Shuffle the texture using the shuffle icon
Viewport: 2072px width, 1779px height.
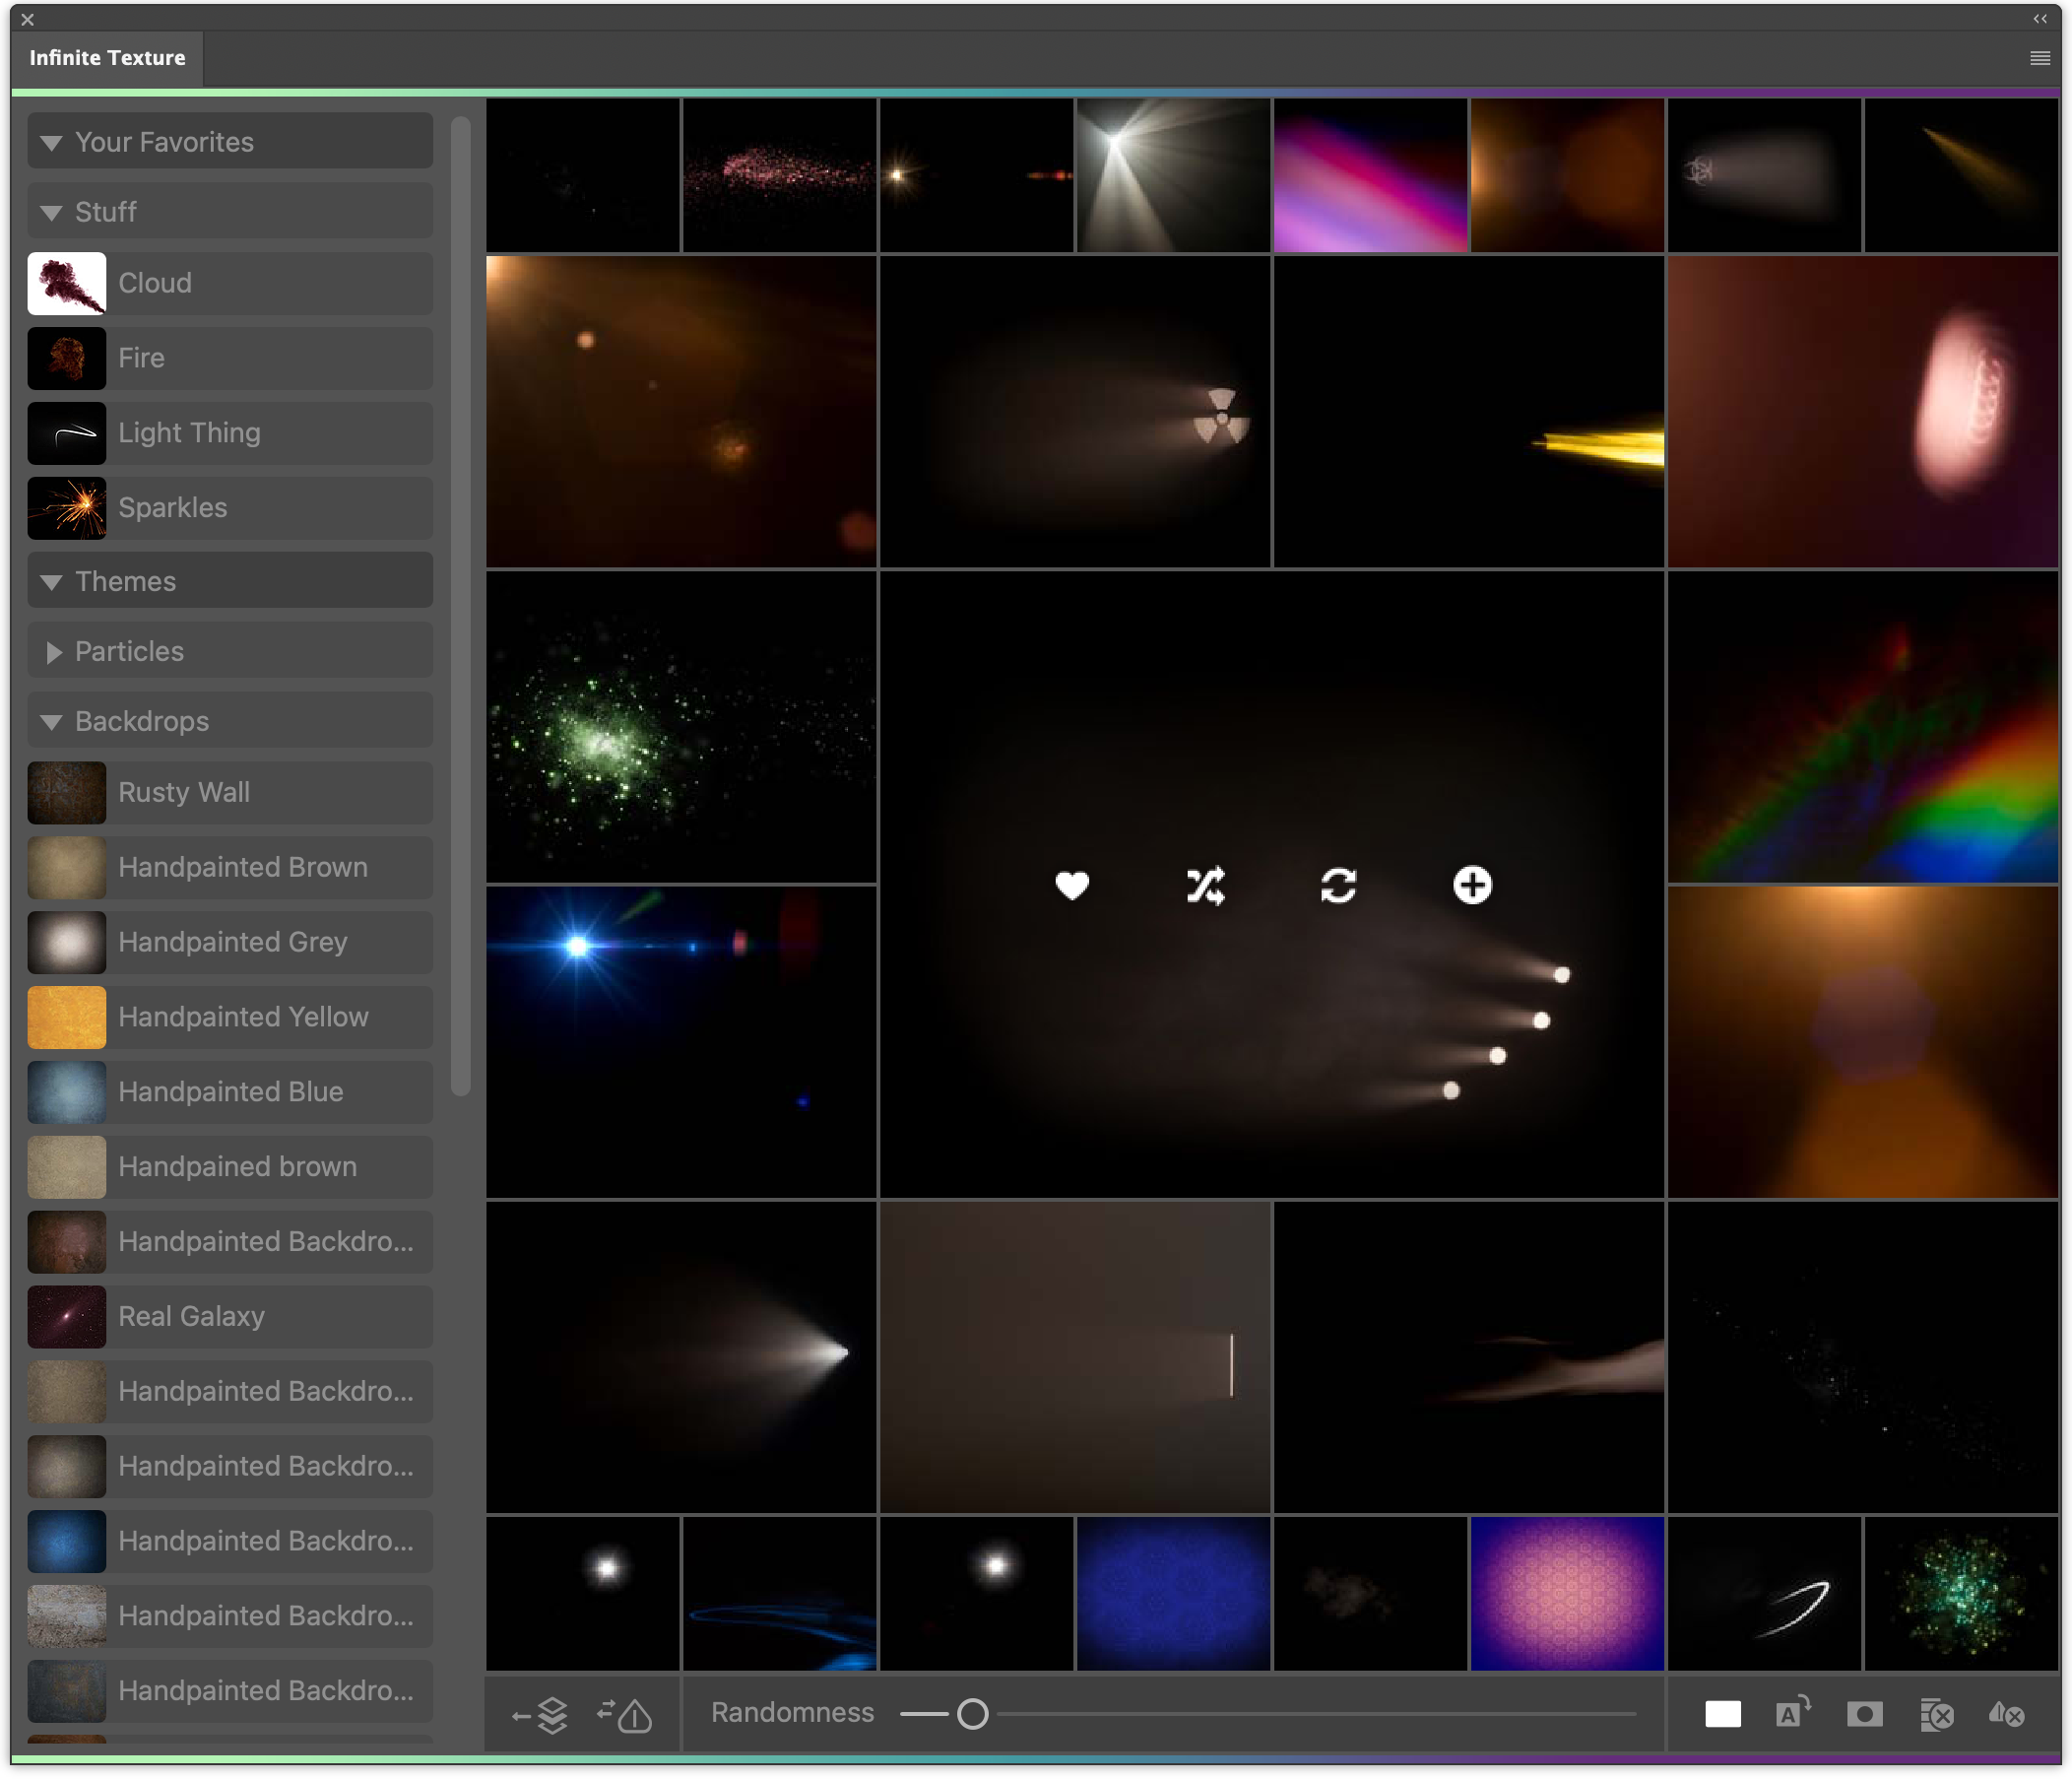pyautogui.click(x=1205, y=885)
